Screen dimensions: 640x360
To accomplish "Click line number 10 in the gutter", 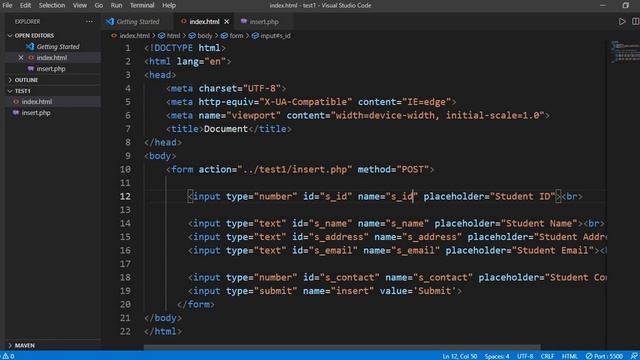I will click(125, 169).
